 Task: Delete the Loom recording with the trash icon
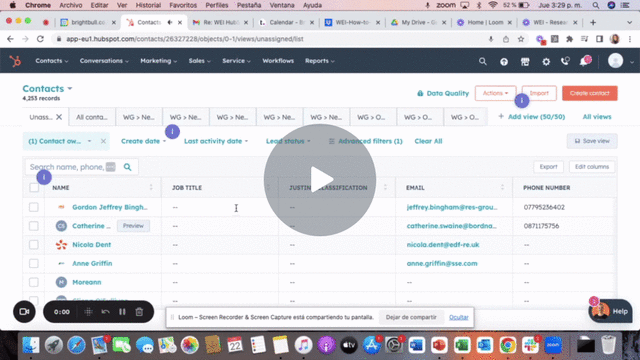pos(139,312)
